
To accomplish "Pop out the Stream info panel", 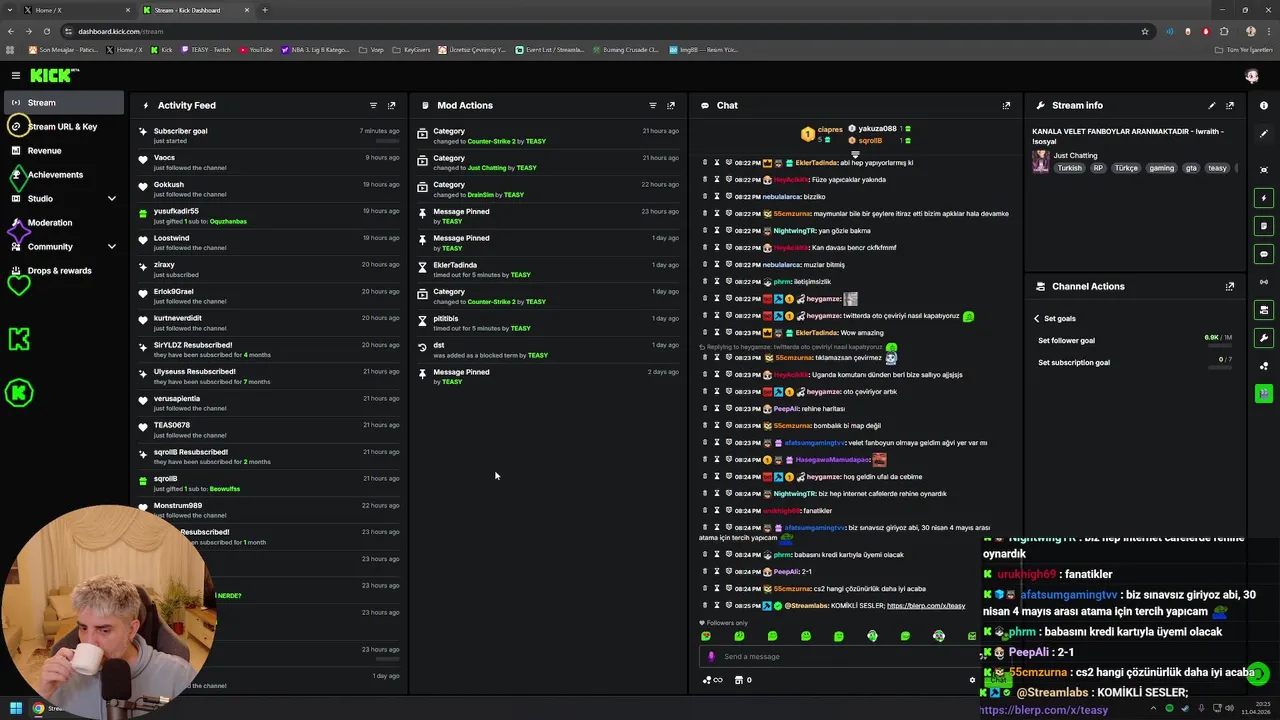I will (x=1230, y=105).
